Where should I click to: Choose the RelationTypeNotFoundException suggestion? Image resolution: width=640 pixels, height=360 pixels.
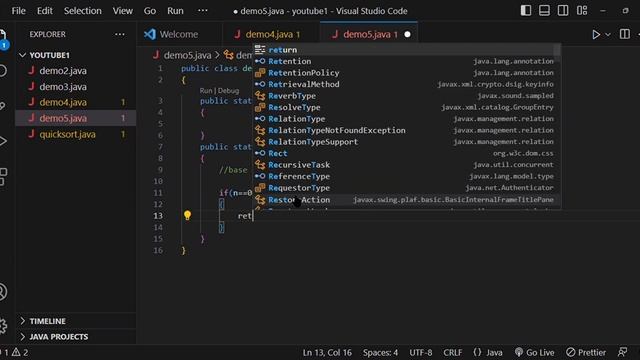pyautogui.click(x=407, y=130)
